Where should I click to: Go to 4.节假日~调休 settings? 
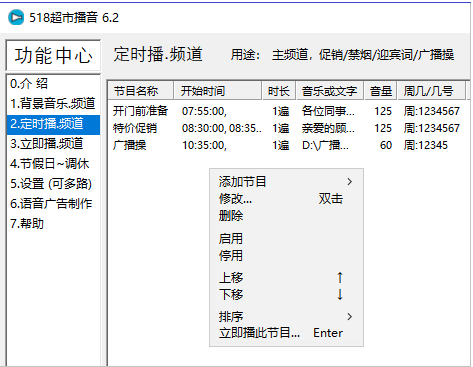click(53, 164)
